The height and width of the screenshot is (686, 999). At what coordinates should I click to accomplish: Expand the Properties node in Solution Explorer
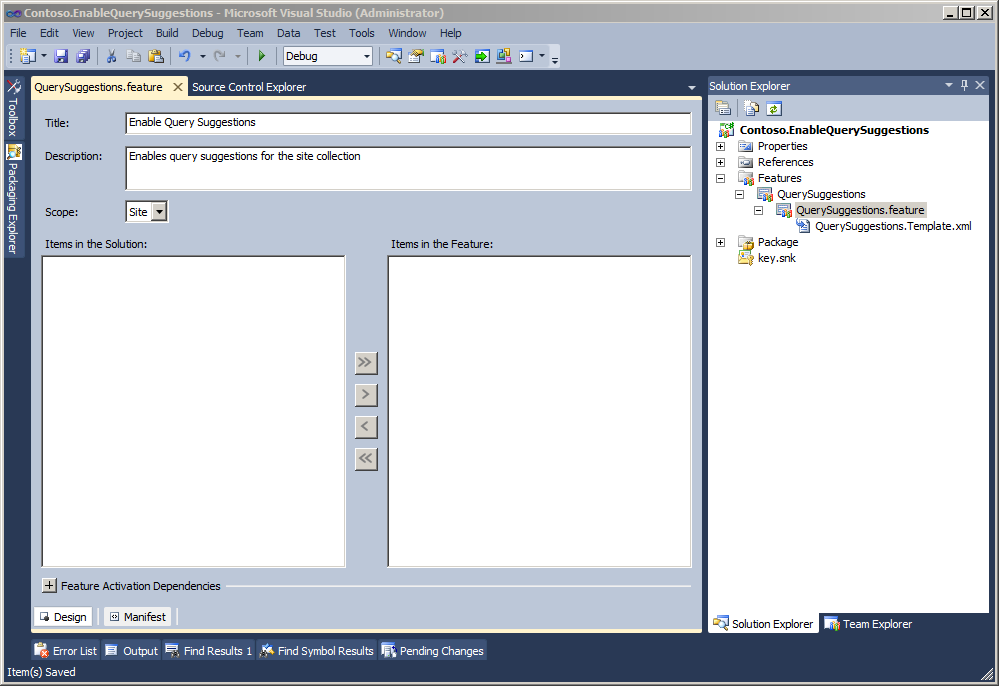[x=721, y=146]
